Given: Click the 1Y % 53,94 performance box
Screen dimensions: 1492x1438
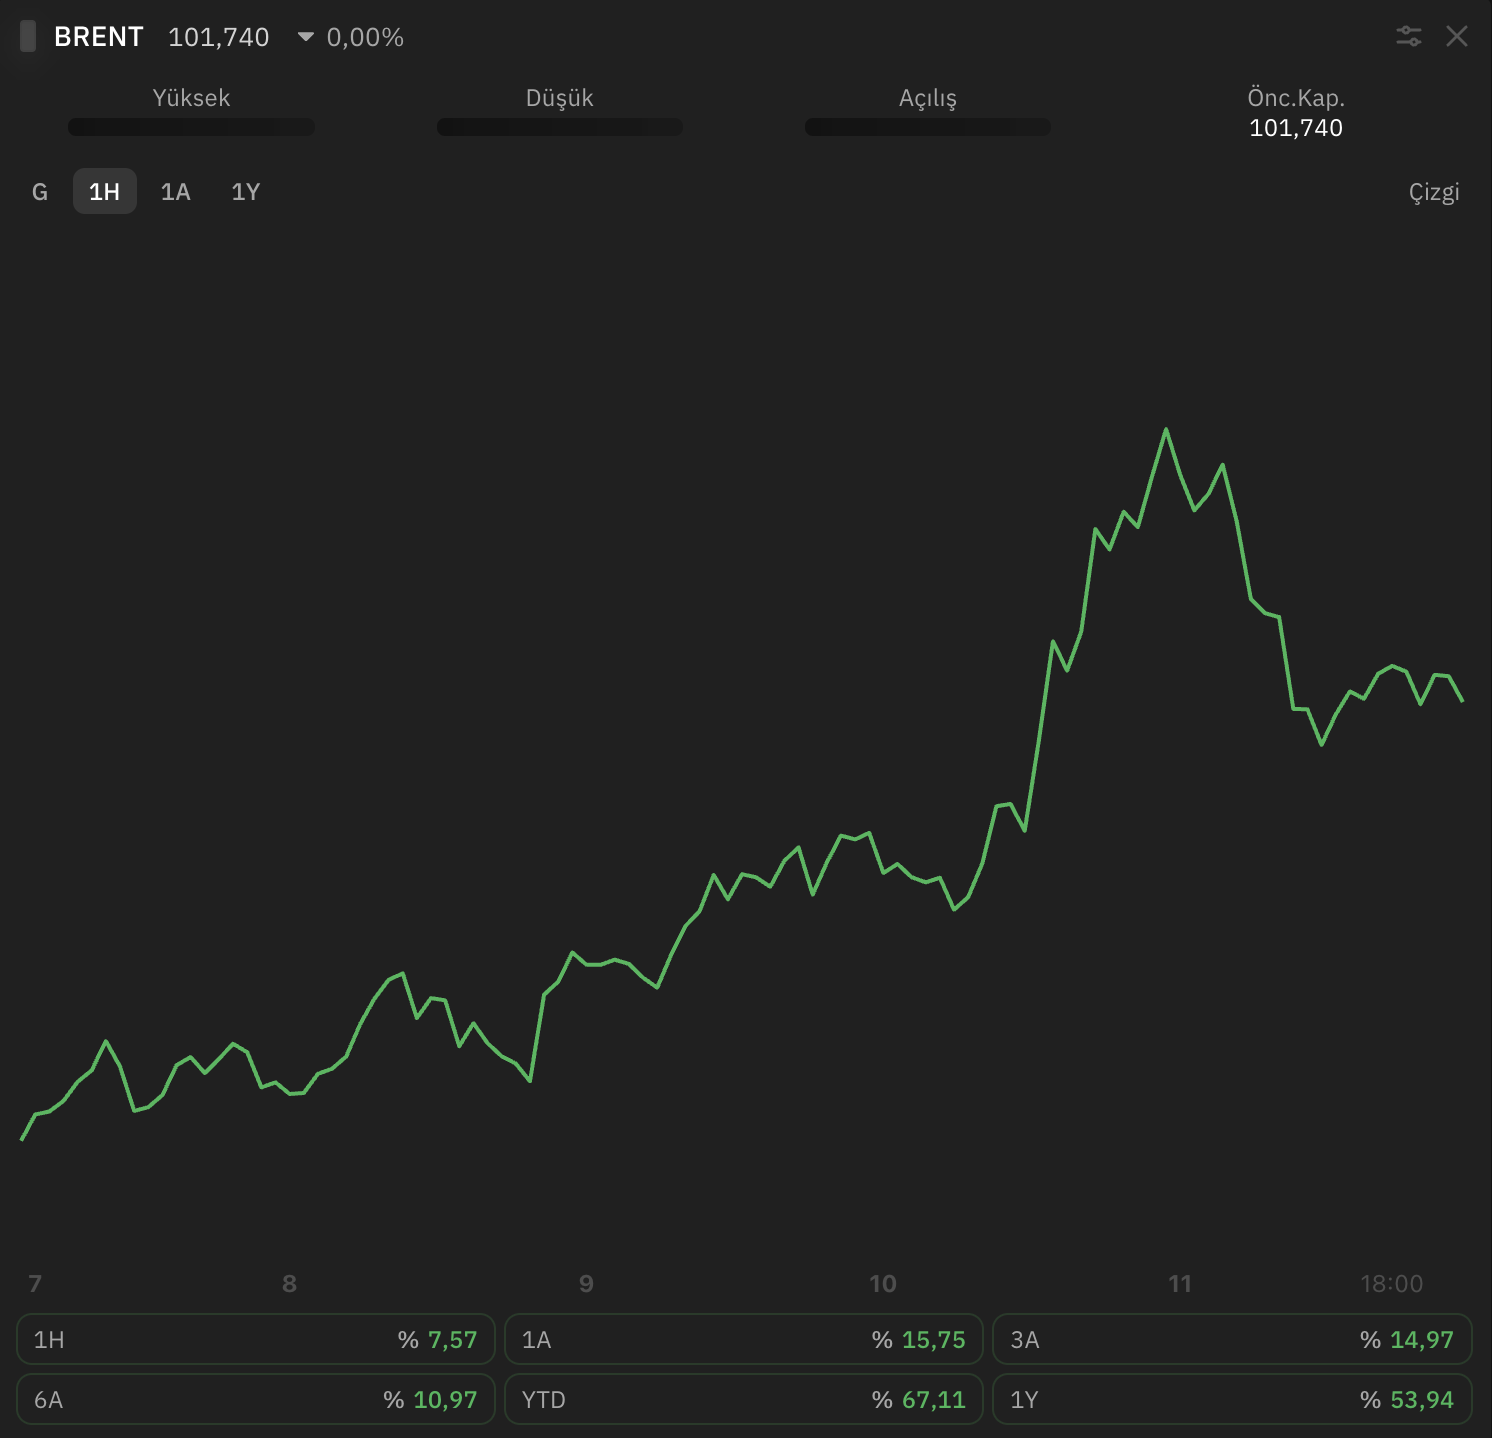Looking at the screenshot, I should click(x=1232, y=1399).
